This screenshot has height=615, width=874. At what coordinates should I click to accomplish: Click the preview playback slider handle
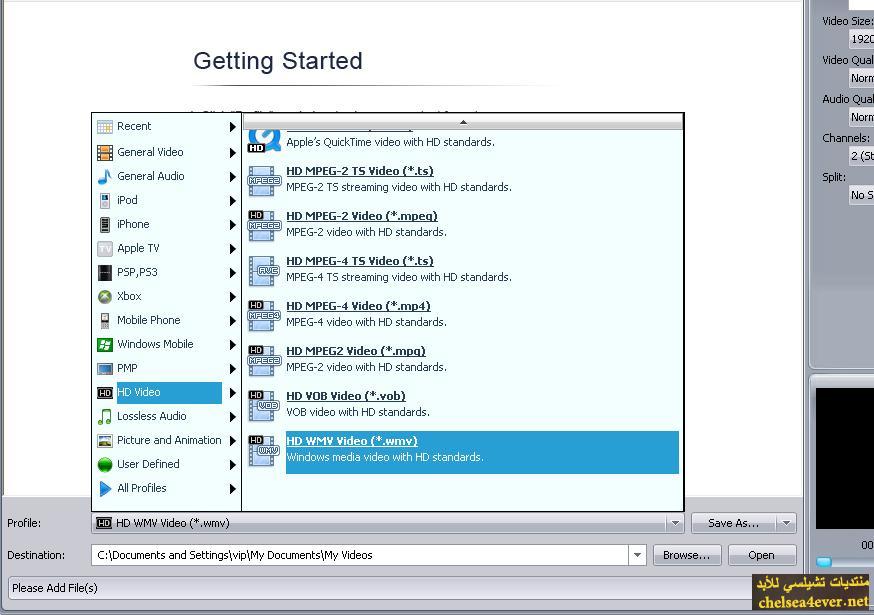pos(823,561)
